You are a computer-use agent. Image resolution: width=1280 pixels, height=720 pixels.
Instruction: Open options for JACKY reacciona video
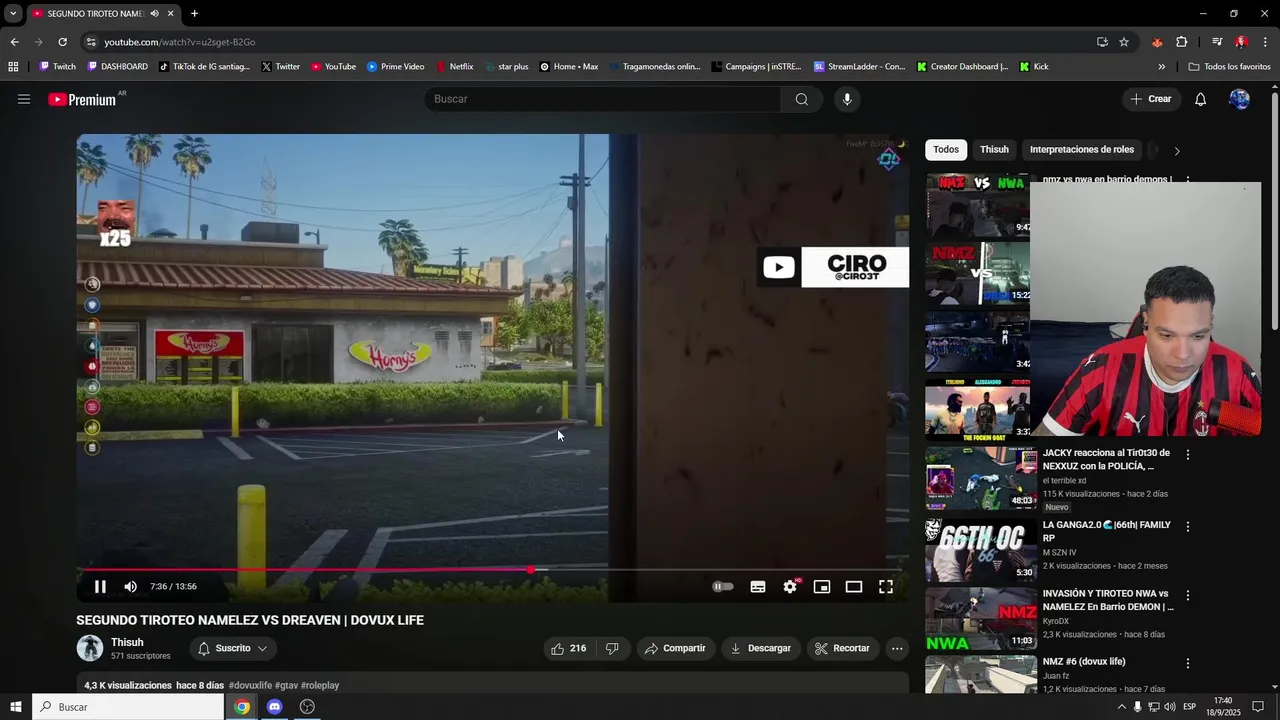point(1188,454)
